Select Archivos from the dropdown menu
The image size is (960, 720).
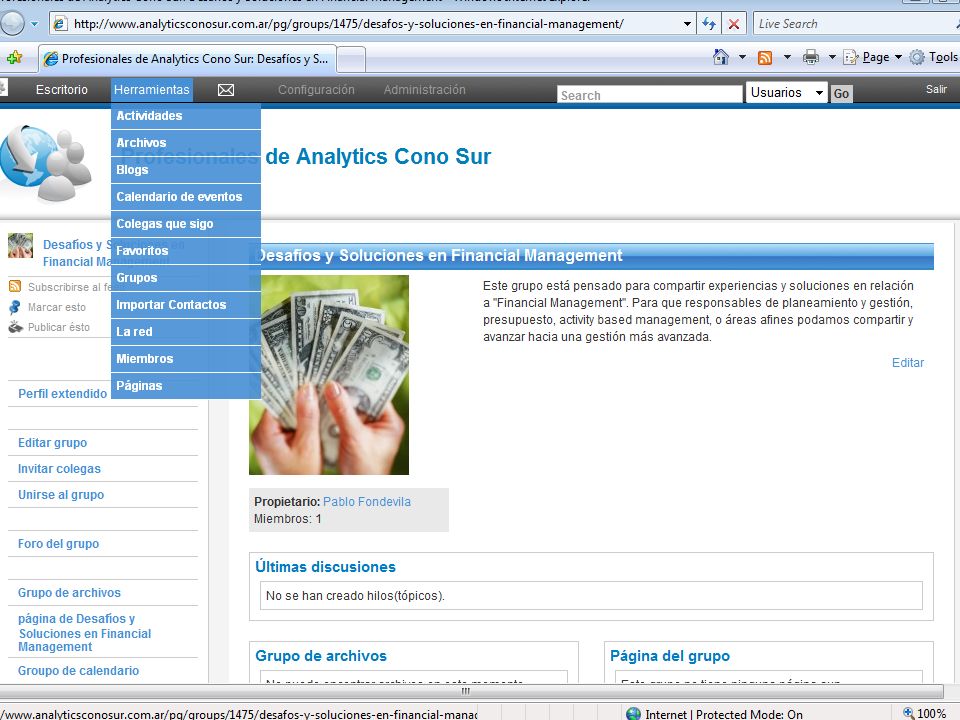[186, 143]
